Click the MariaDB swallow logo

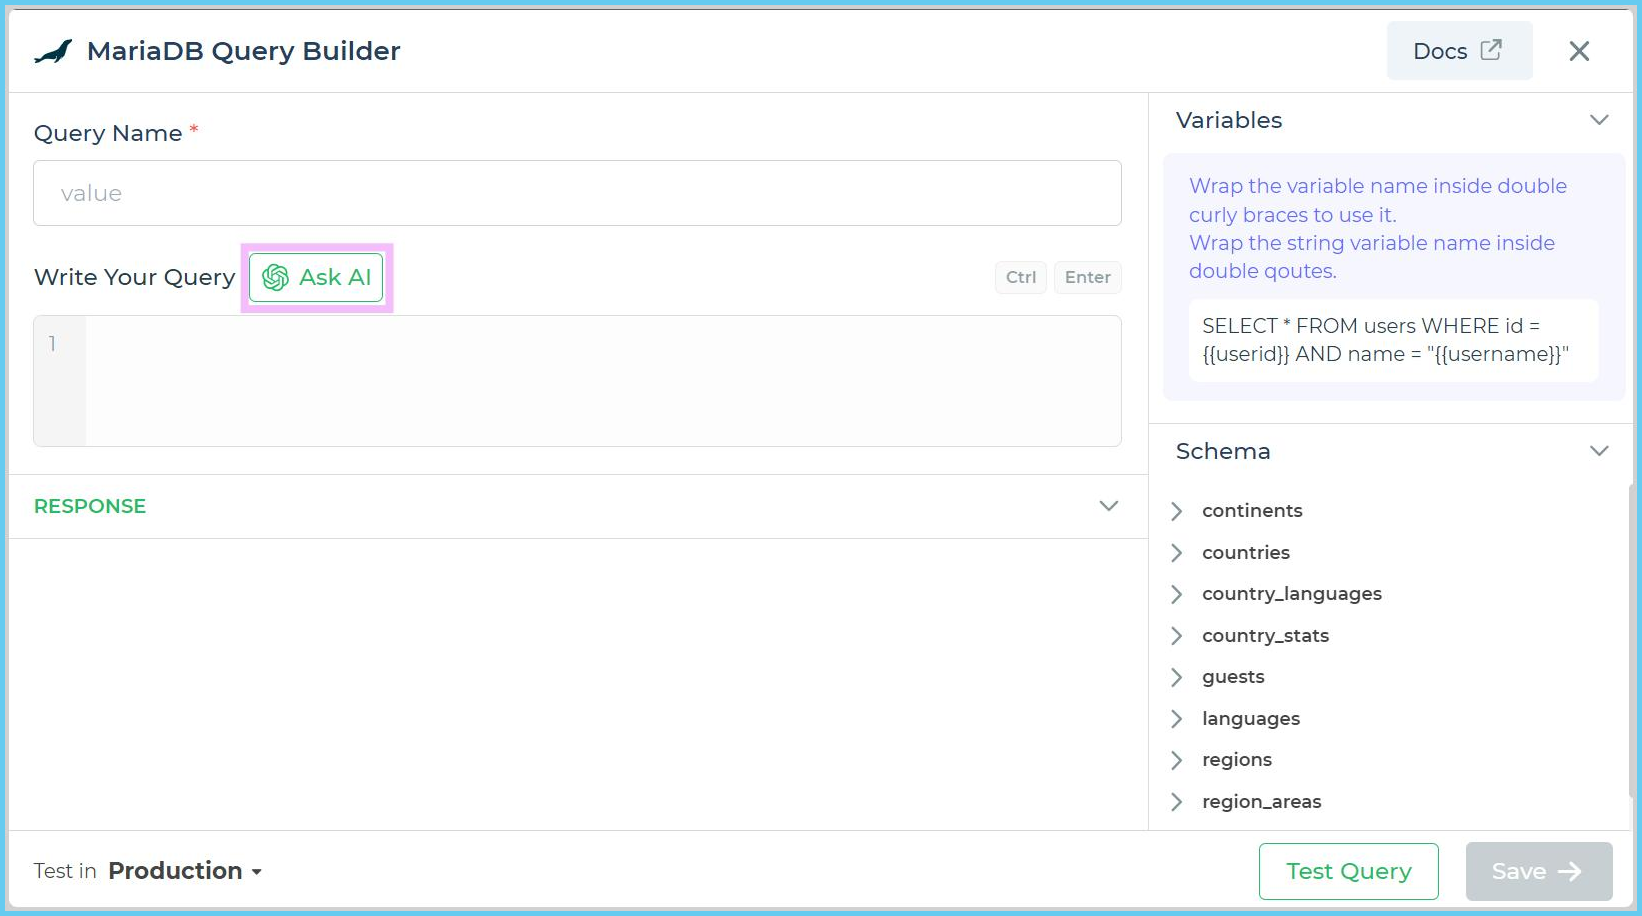(55, 50)
